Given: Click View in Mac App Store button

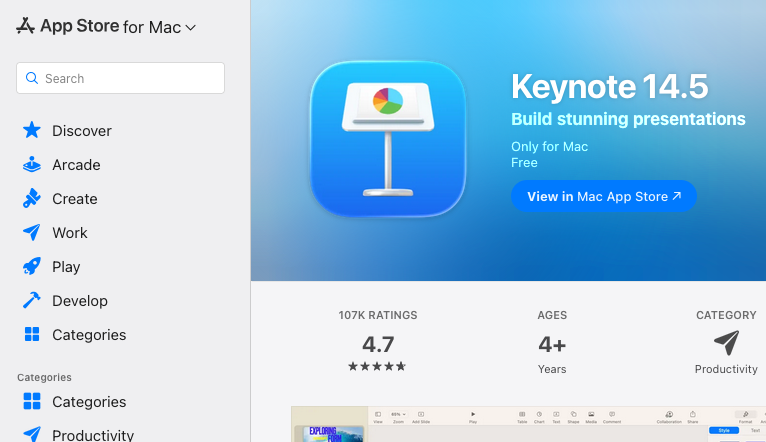Looking at the screenshot, I should (x=604, y=196).
